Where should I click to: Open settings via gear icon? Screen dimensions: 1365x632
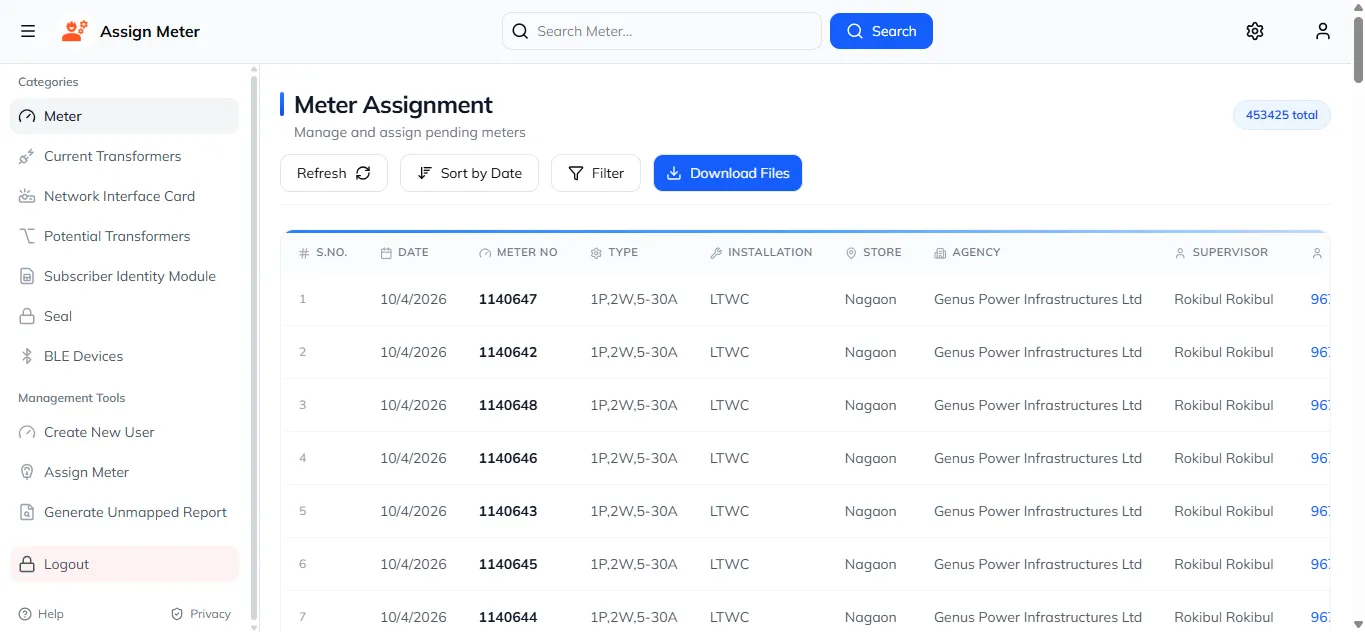[1255, 31]
